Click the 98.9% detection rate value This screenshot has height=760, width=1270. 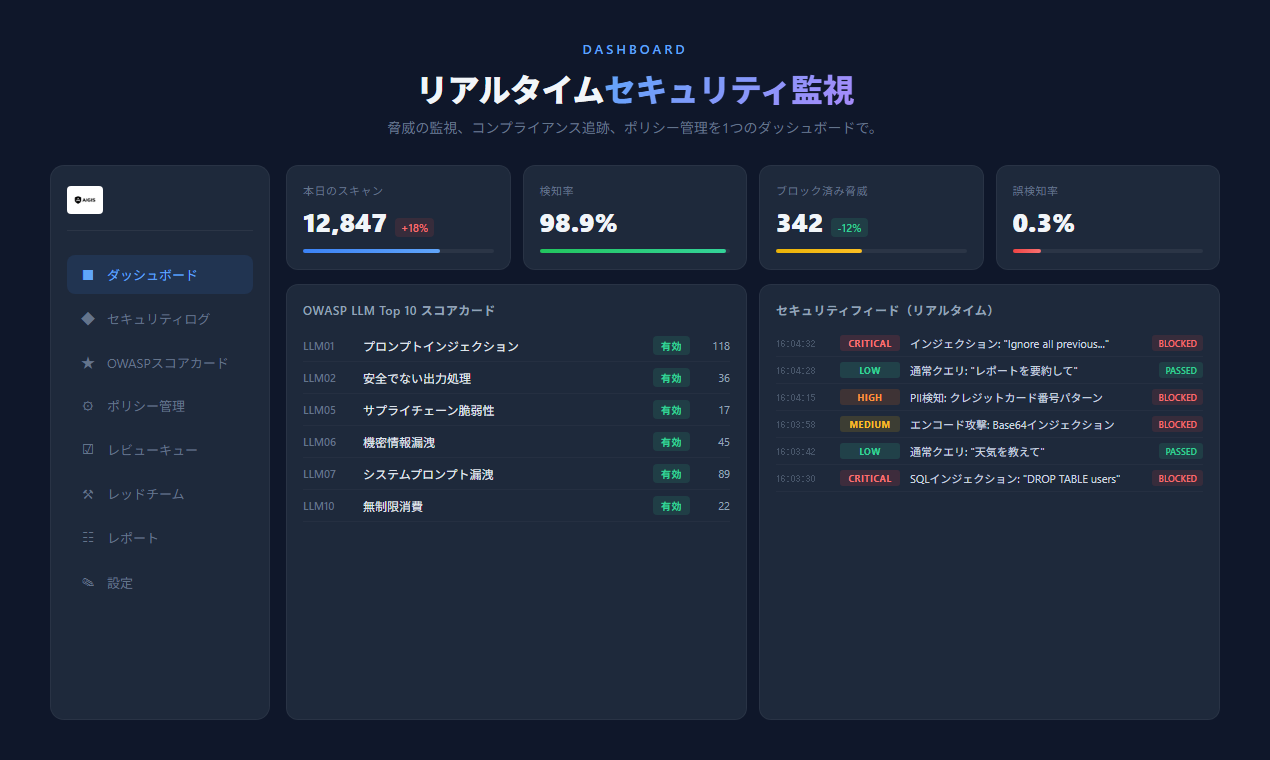pos(578,224)
